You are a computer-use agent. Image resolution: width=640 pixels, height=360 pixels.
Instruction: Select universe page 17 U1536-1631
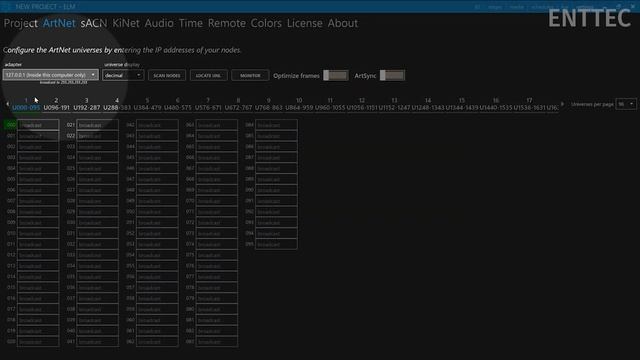[529, 104]
